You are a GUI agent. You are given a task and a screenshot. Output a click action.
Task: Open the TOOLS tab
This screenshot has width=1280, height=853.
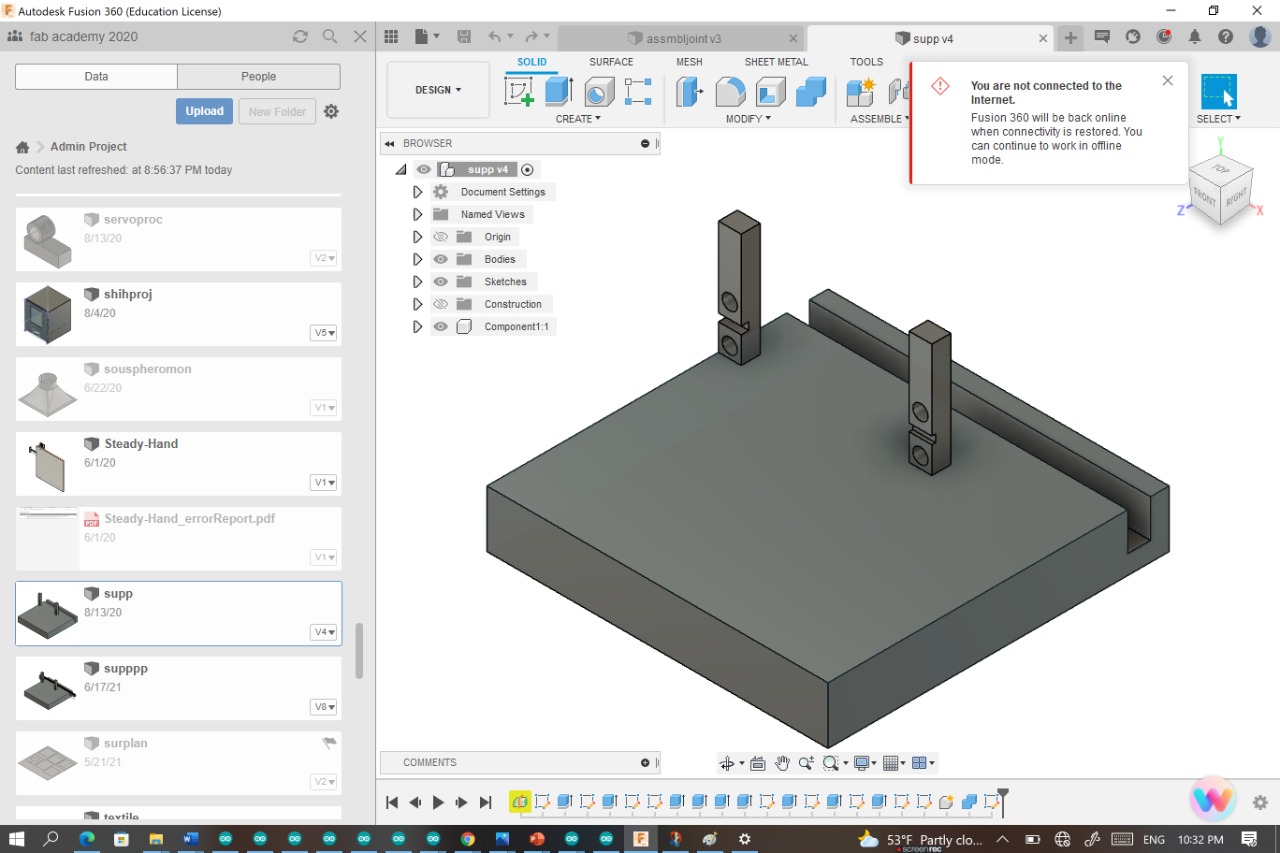(867, 62)
